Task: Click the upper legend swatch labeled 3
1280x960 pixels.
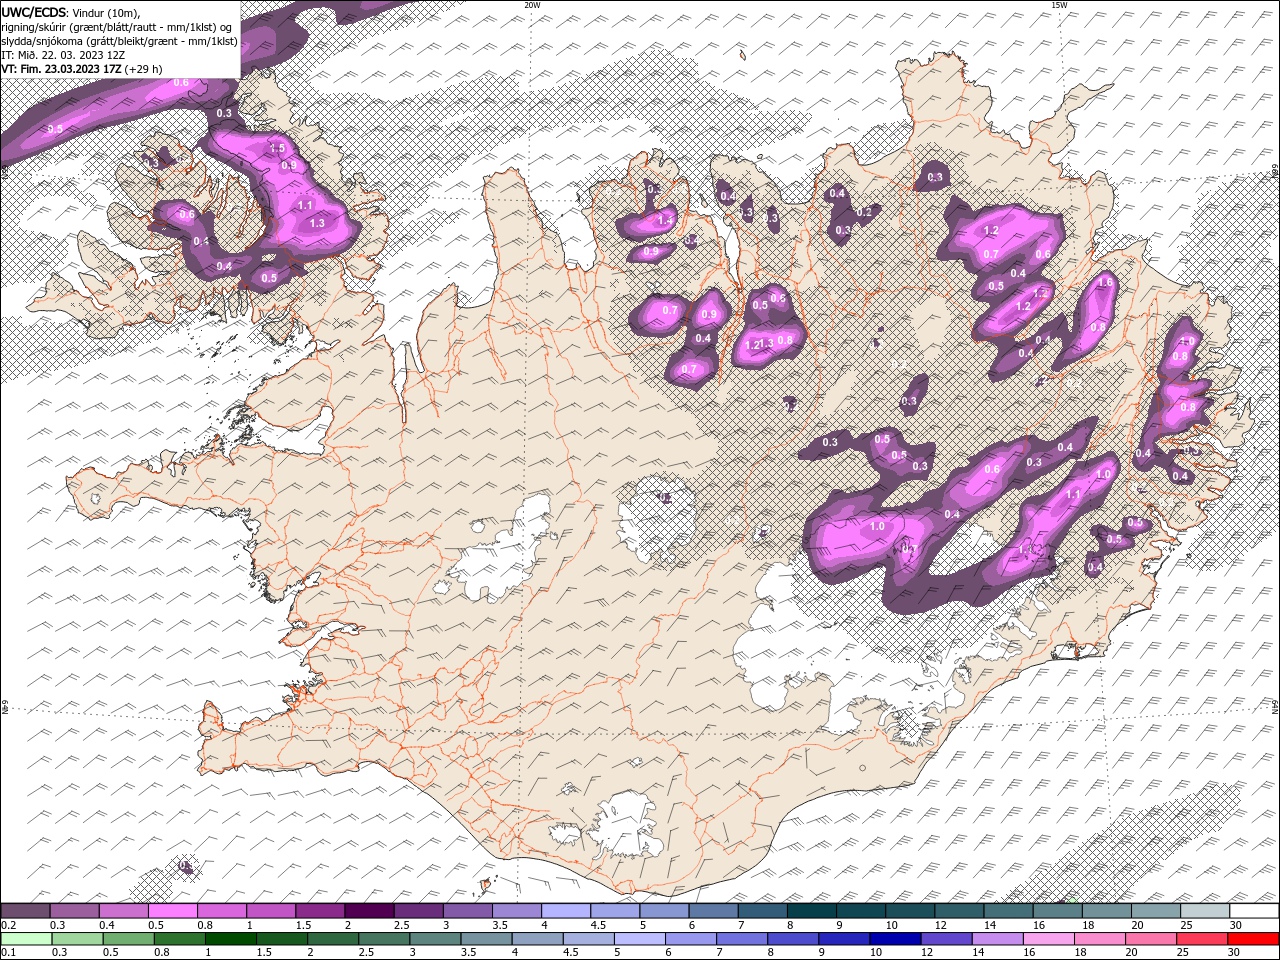Action: (467, 911)
